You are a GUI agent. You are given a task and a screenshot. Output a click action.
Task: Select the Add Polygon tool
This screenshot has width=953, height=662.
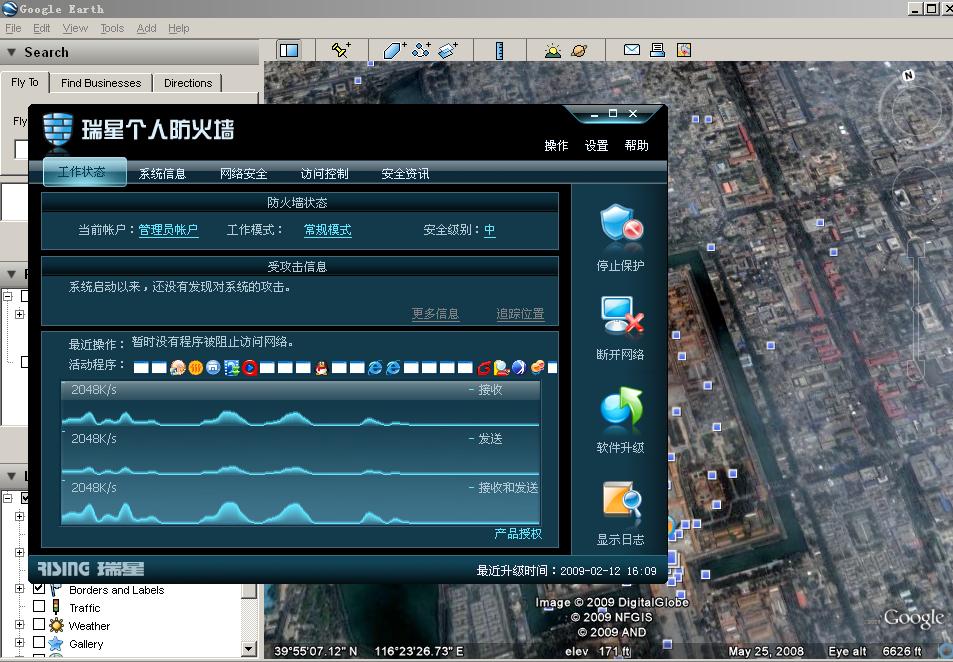point(395,50)
